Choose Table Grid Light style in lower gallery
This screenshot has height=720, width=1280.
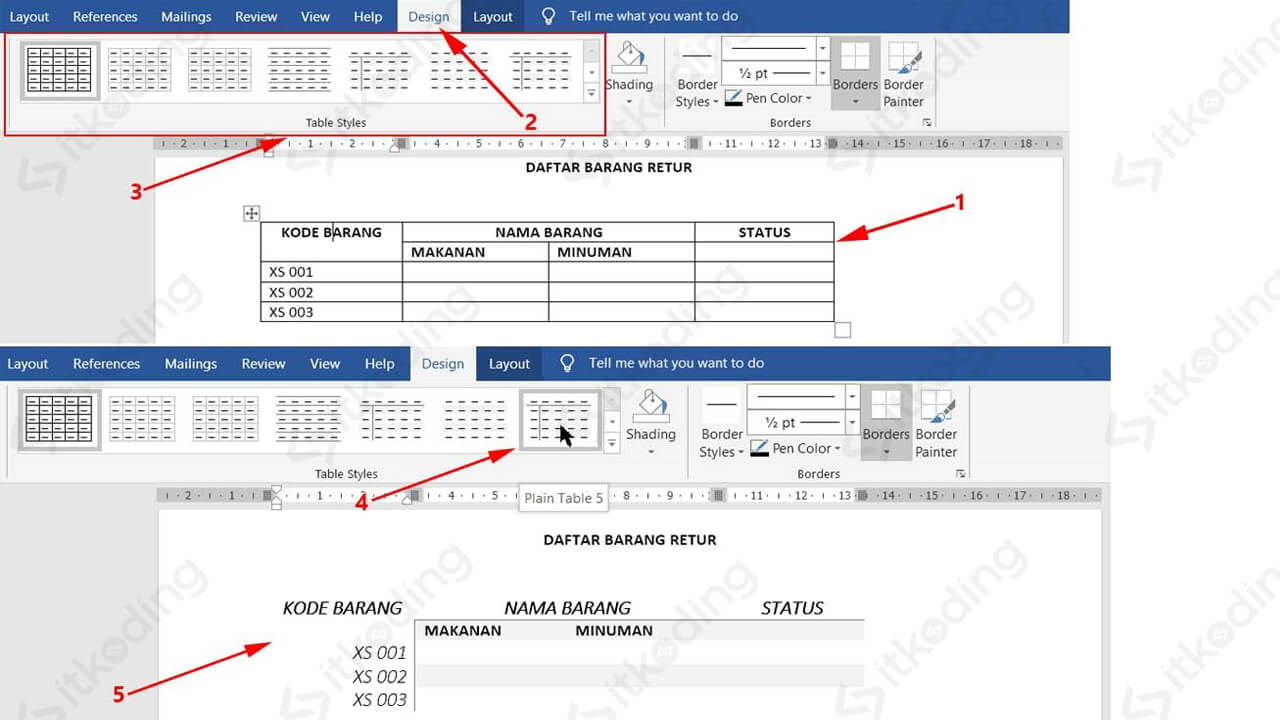142,419
